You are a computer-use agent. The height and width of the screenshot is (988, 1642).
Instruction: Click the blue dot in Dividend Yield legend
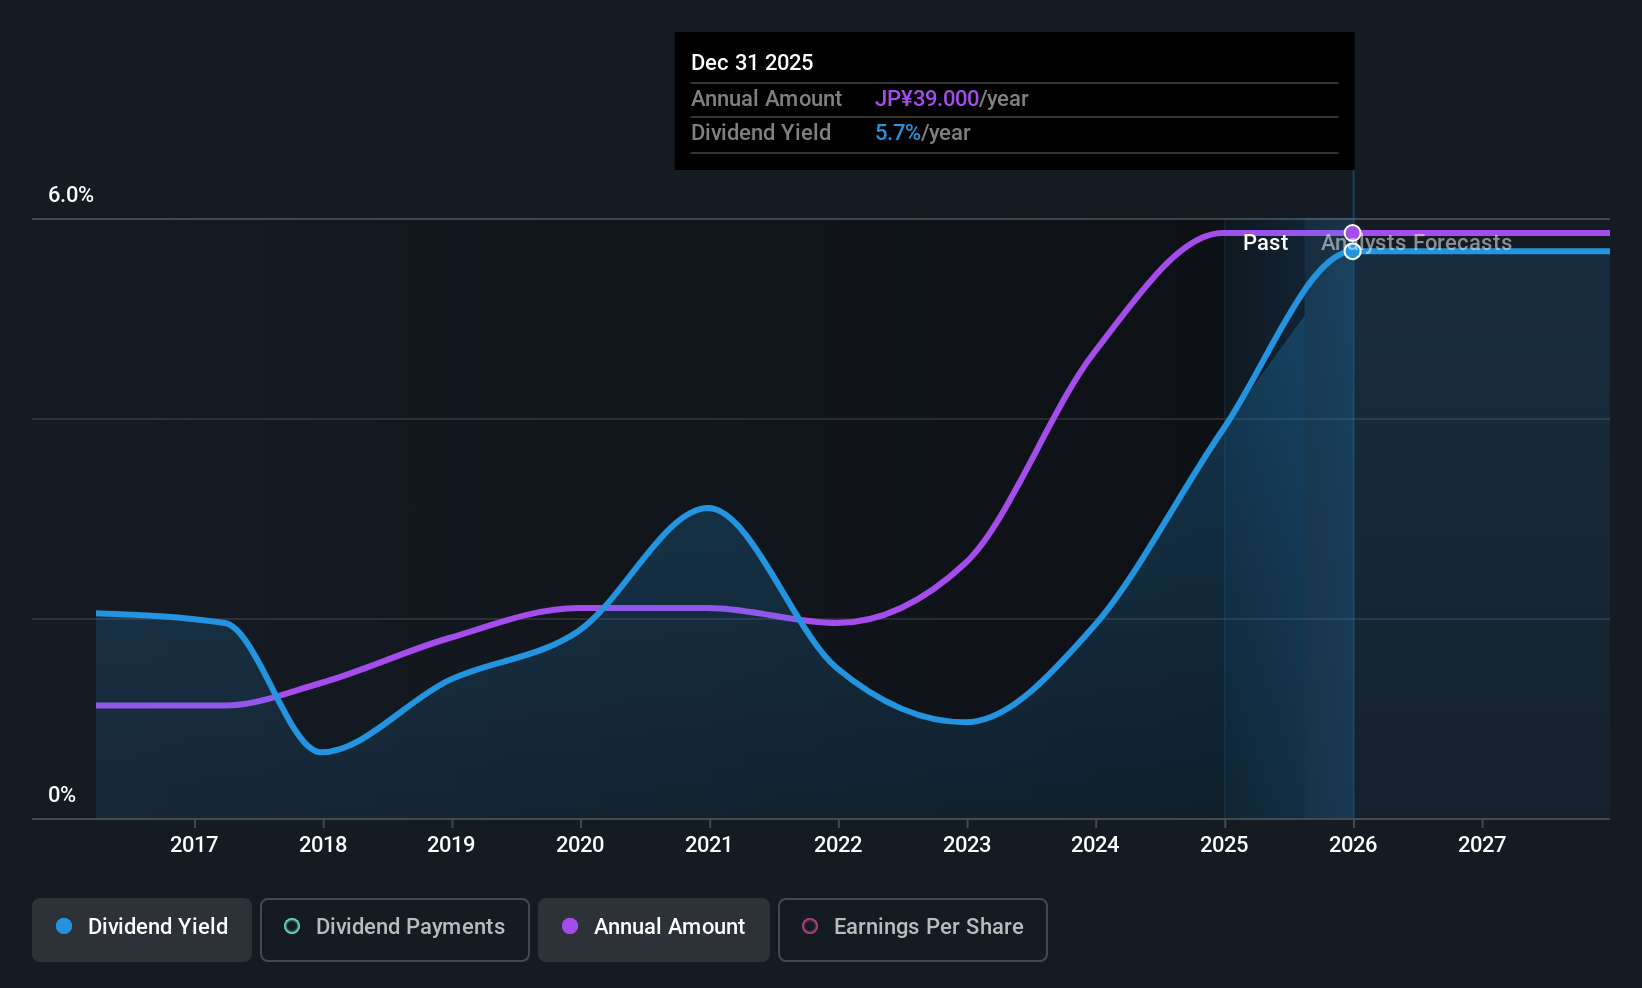pos(64,926)
